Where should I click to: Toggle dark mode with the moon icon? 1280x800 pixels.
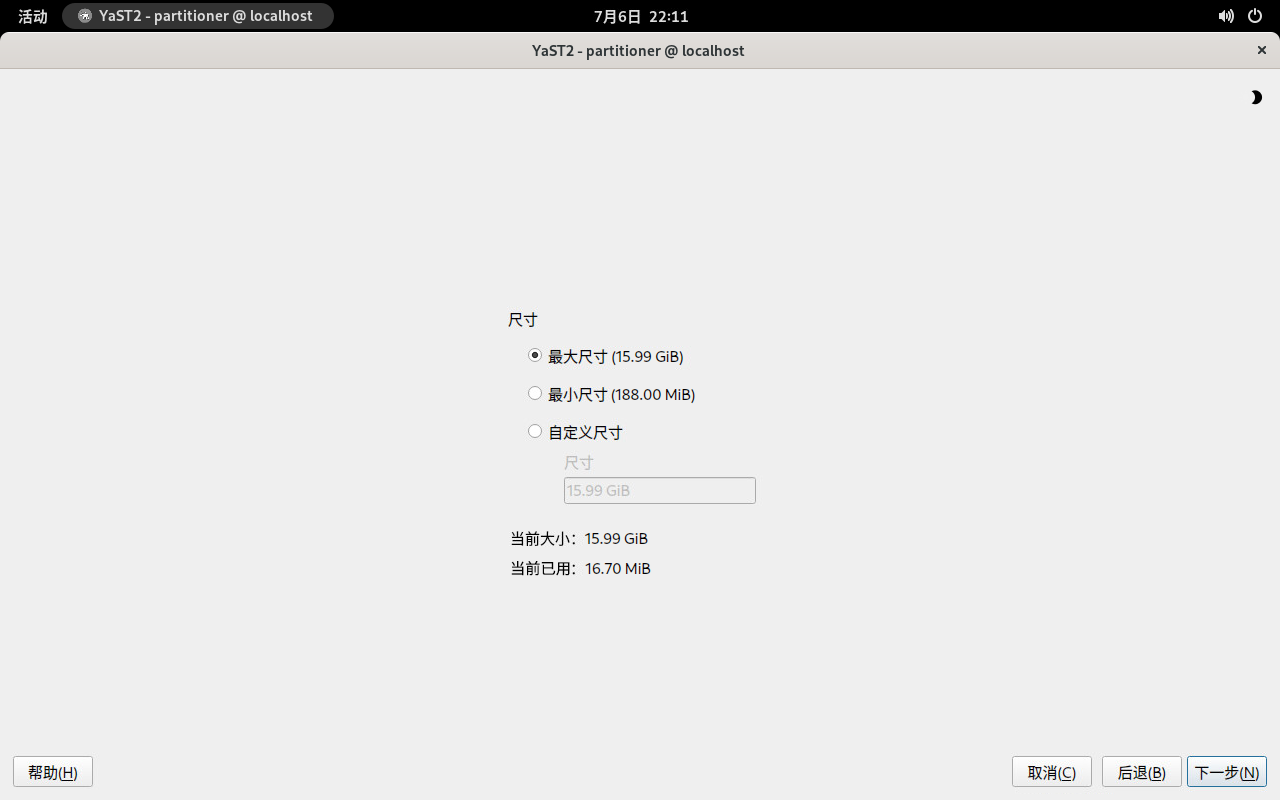point(1256,97)
